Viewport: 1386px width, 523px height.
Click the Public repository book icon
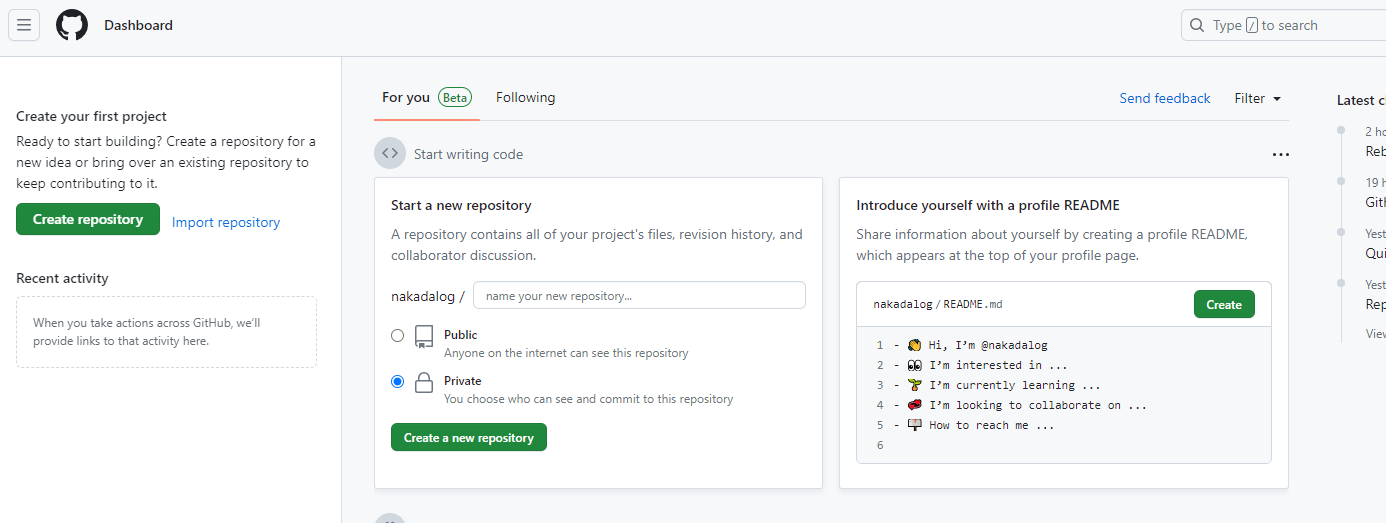424,336
